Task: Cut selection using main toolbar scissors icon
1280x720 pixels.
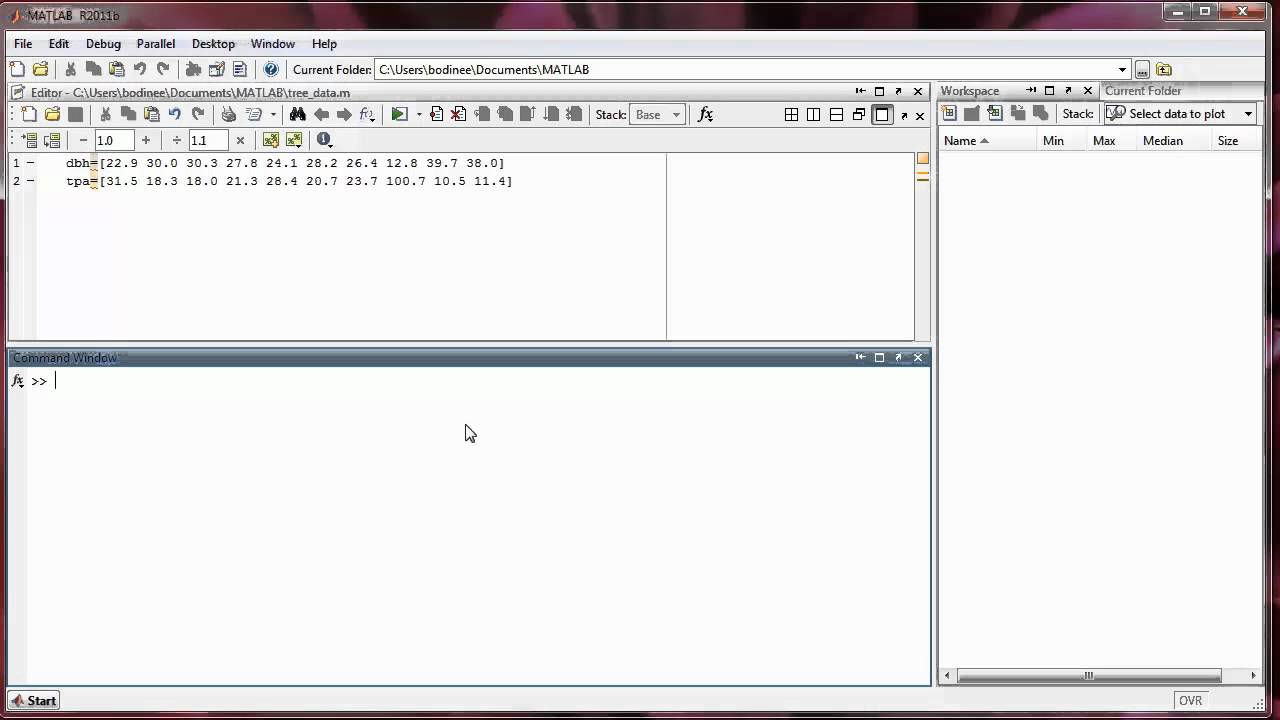Action: click(70, 69)
